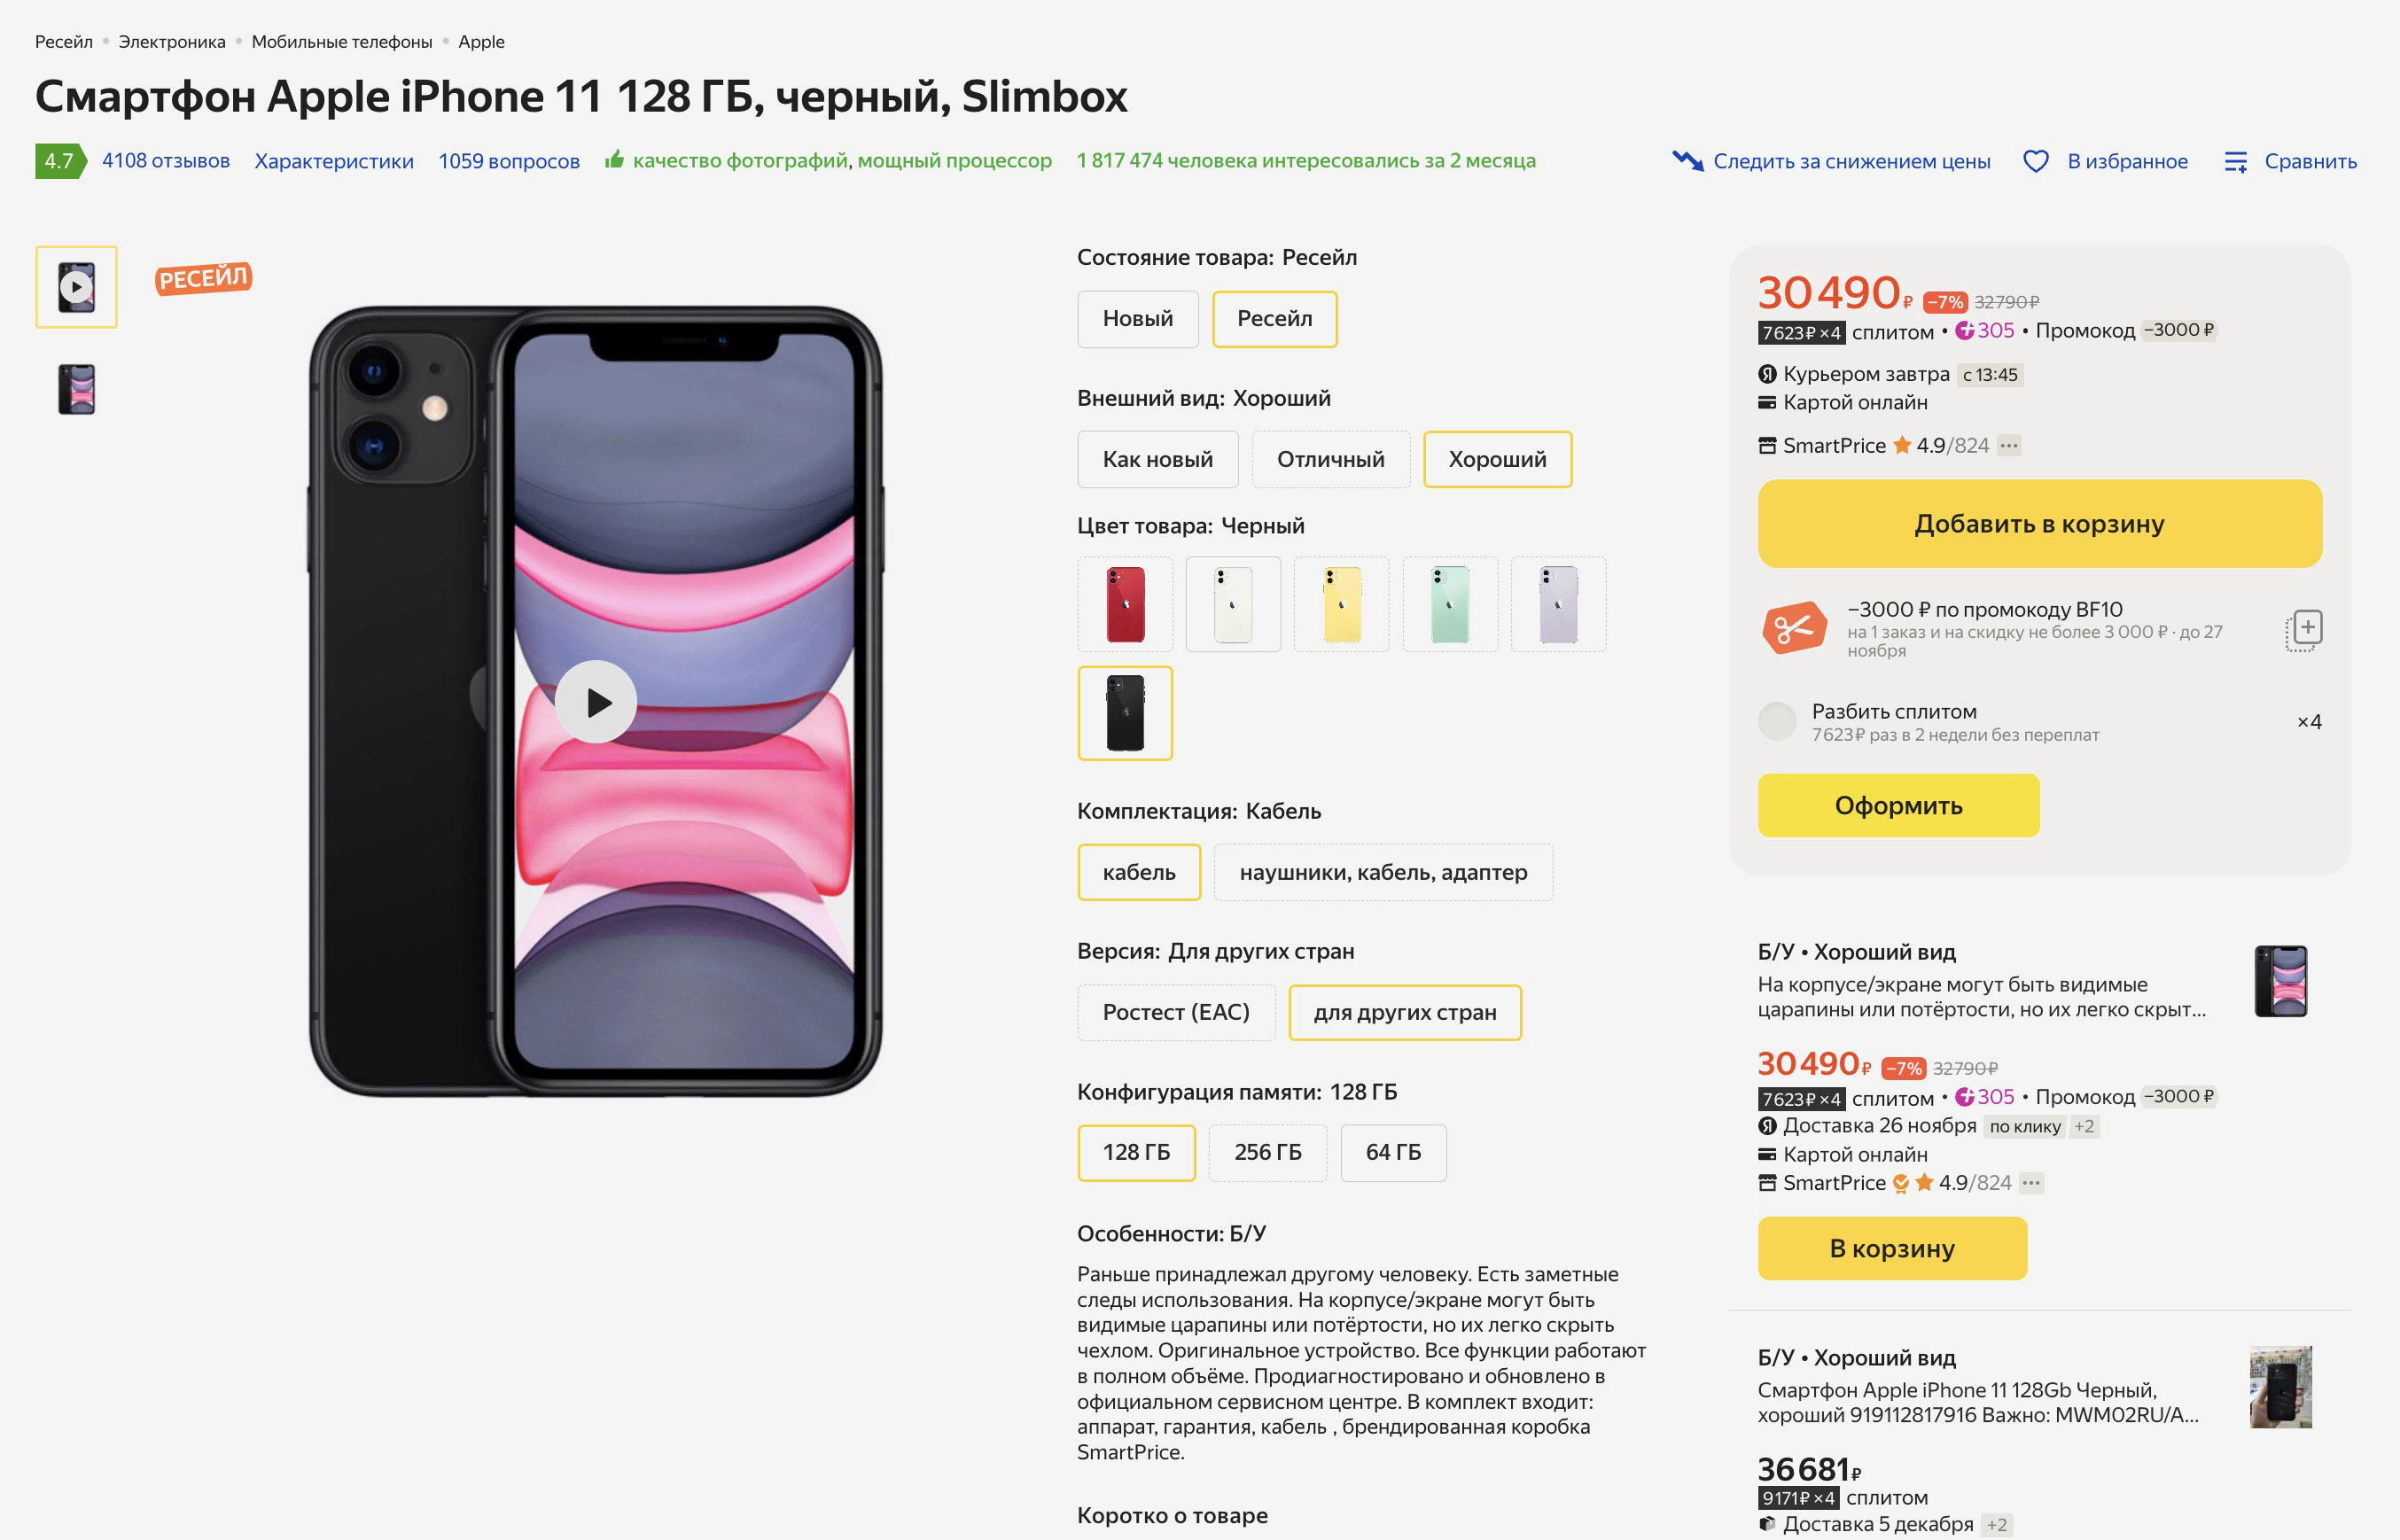Screen dimensions: 2400x1540
Task: Open the Характеристики section
Action: click(334, 161)
